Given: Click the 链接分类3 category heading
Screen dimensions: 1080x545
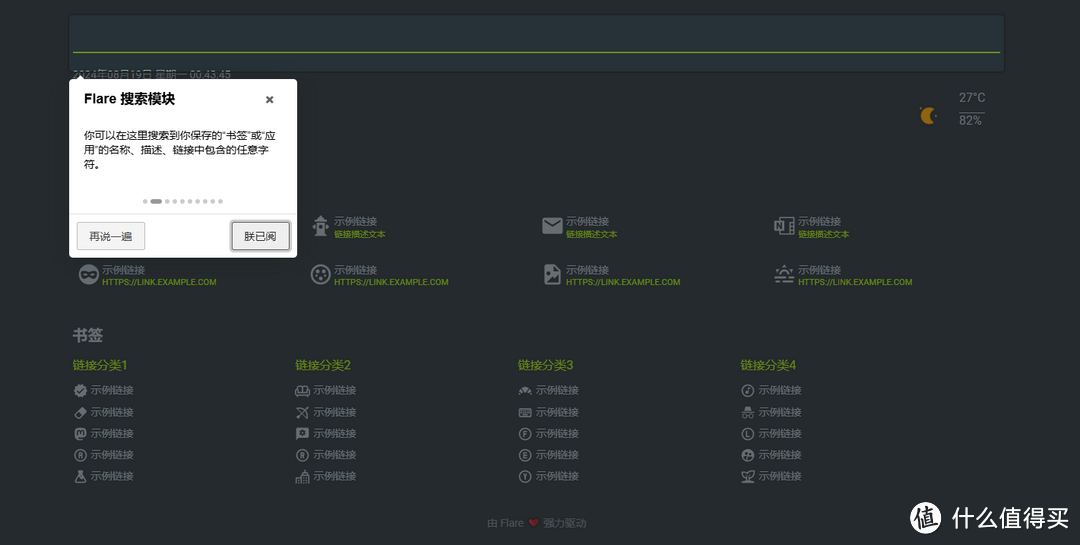Looking at the screenshot, I should [545, 365].
